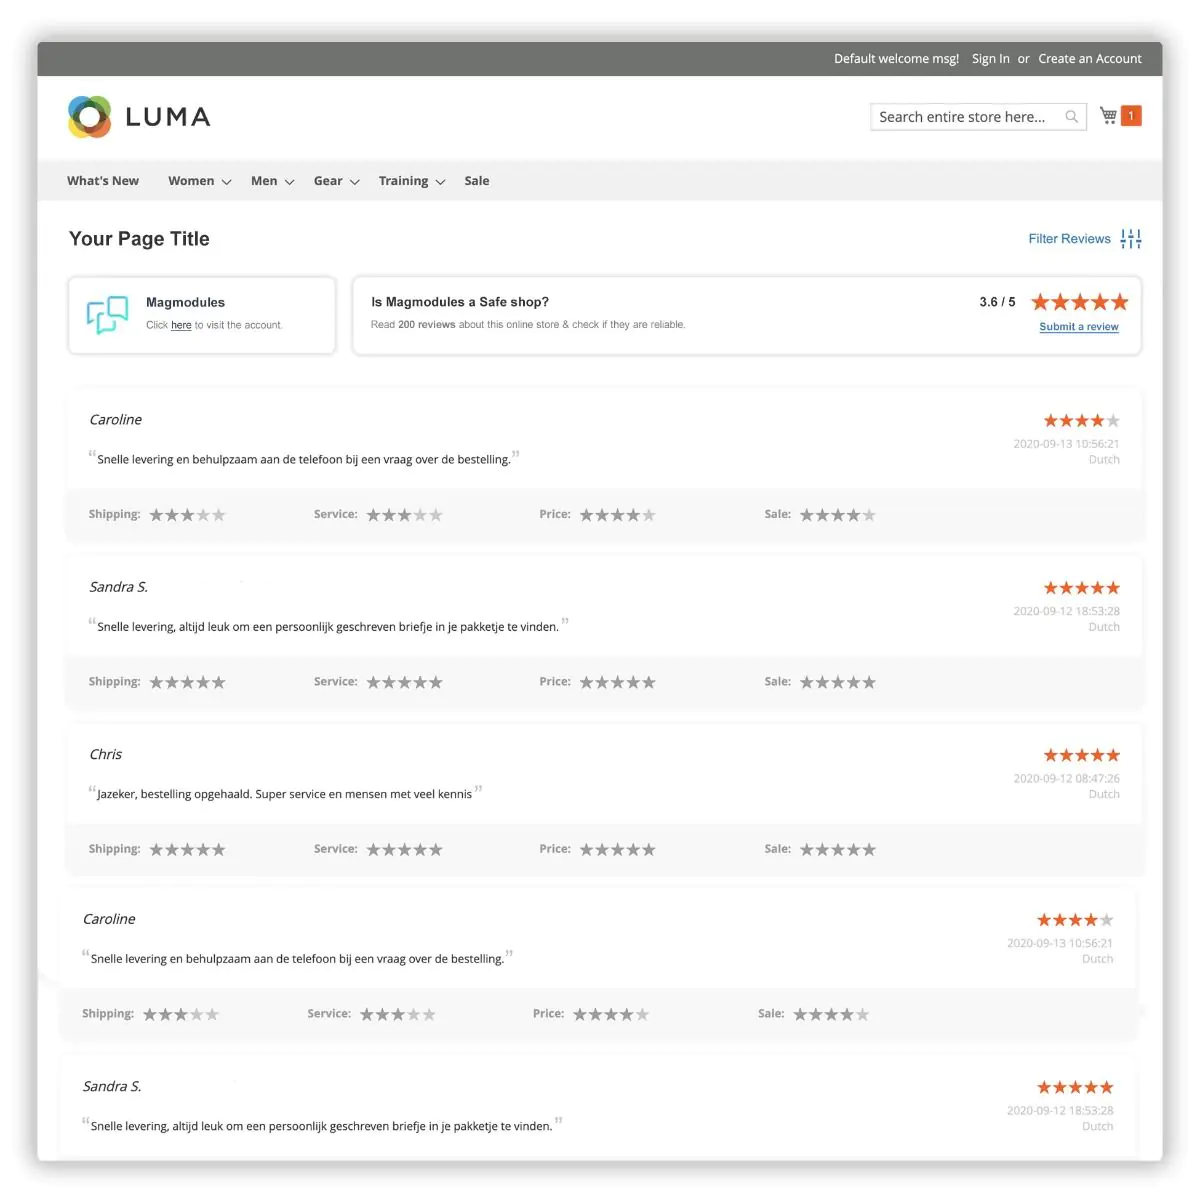The image size is (1200, 1200).
Task: Click the Default welcome msg! text
Action: (x=896, y=59)
